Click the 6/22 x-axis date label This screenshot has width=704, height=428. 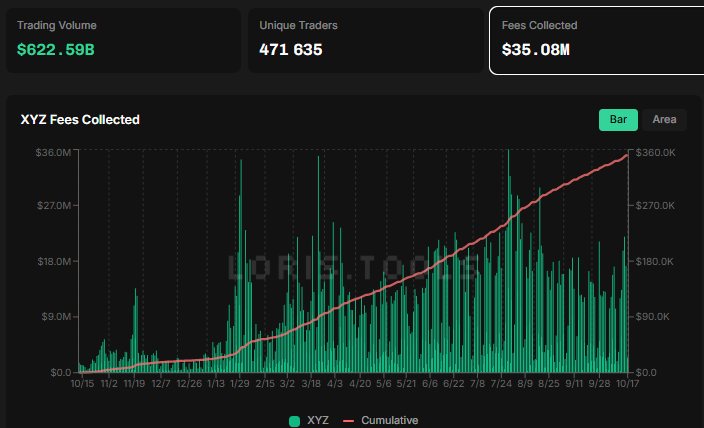click(x=453, y=384)
